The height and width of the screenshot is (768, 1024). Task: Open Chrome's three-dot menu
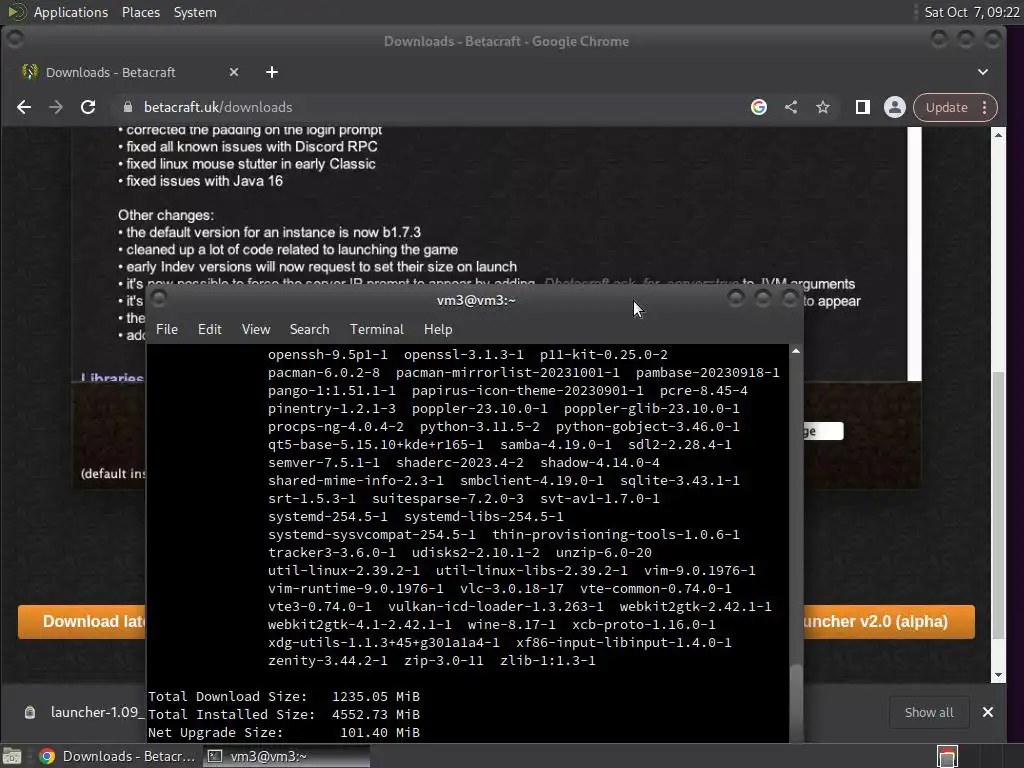pos(985,107)
